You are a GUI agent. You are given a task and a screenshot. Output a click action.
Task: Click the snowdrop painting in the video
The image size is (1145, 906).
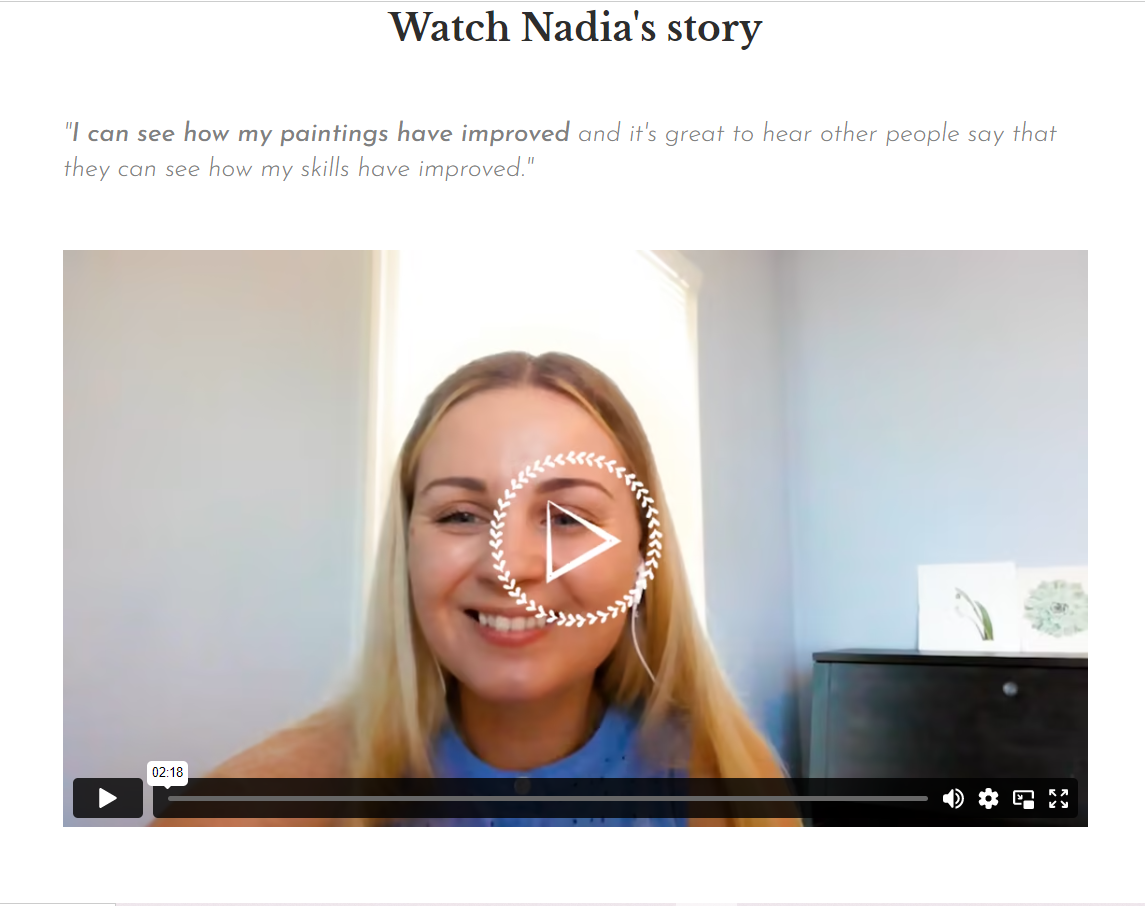[968, 607]
